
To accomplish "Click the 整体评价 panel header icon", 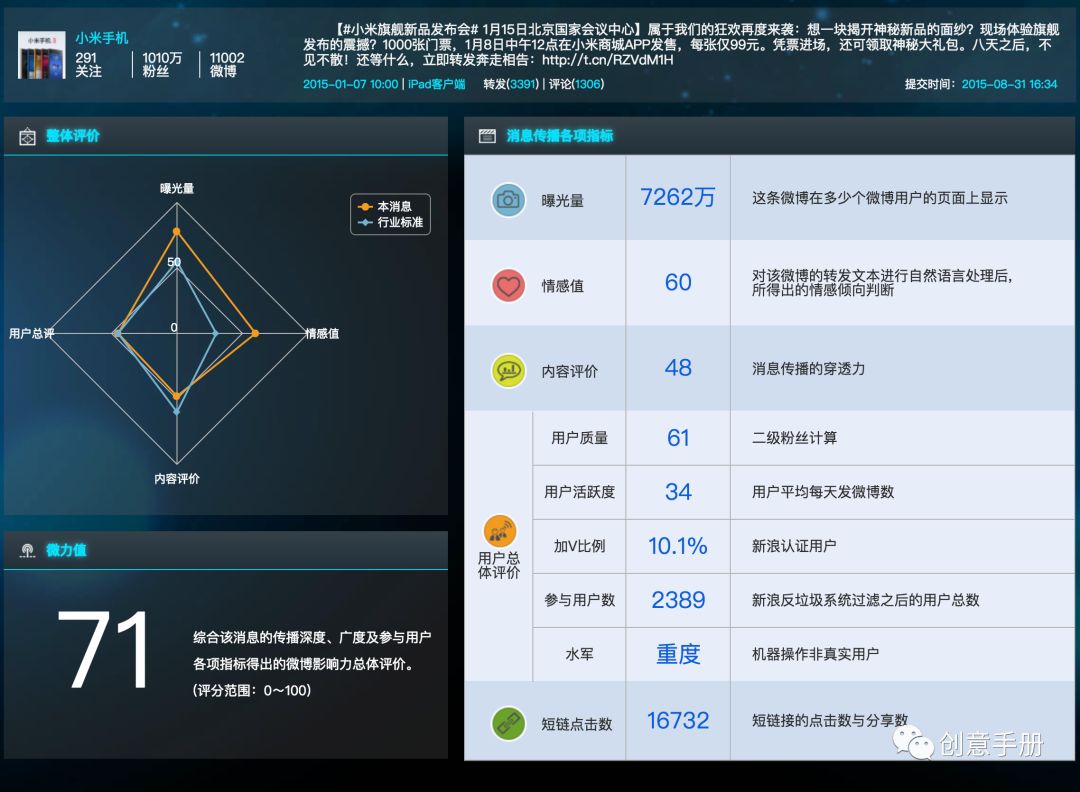I will pyautogui.click(x=27, y=136).
